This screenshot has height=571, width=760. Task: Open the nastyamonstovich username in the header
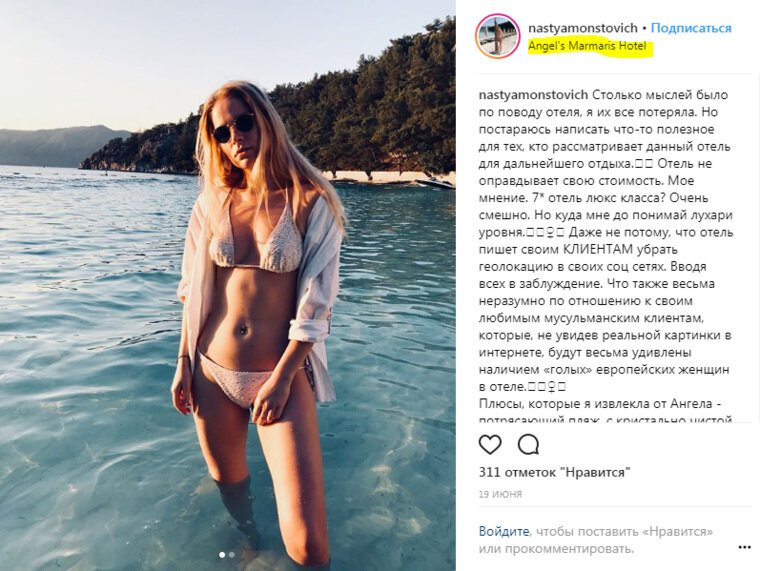[x=583, y=28]
